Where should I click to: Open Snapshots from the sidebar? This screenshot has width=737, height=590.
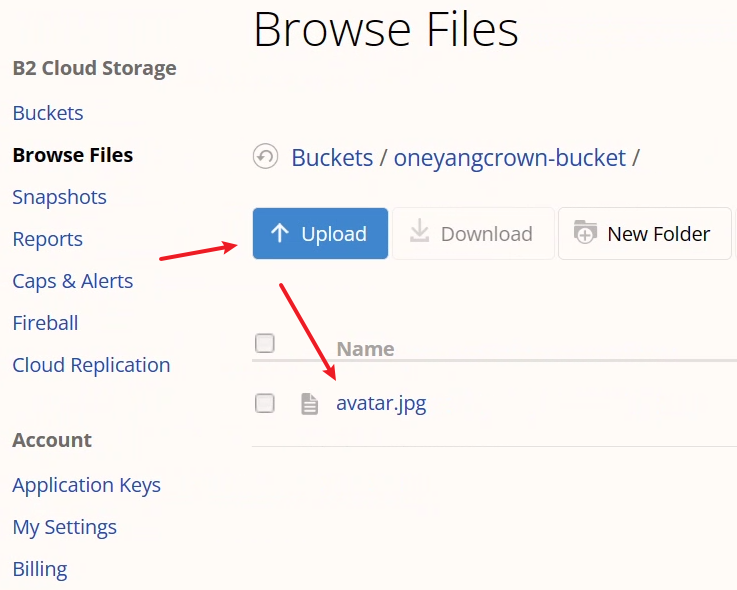59,197
